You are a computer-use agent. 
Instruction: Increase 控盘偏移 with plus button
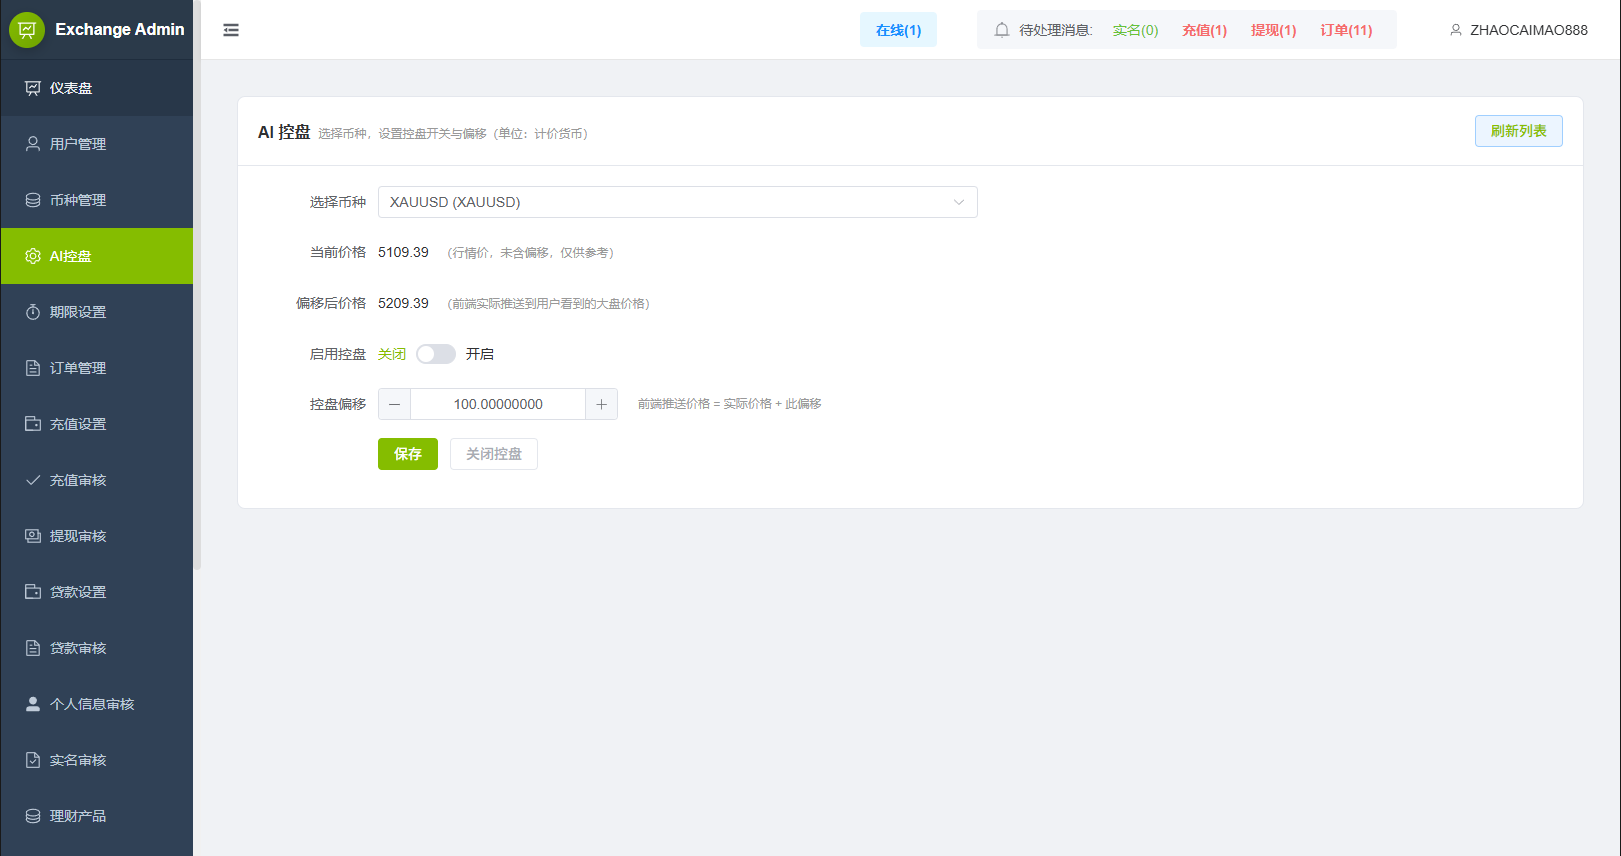click(601, 404)
